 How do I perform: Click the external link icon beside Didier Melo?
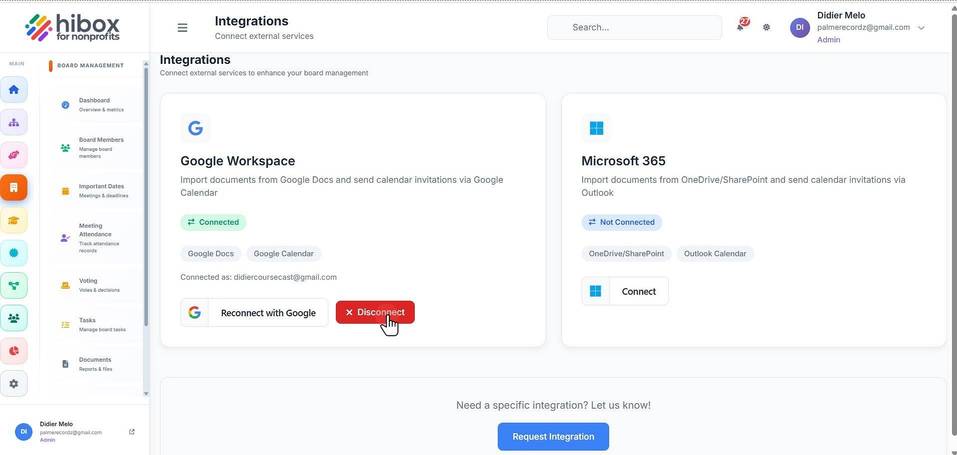[132, 432]
